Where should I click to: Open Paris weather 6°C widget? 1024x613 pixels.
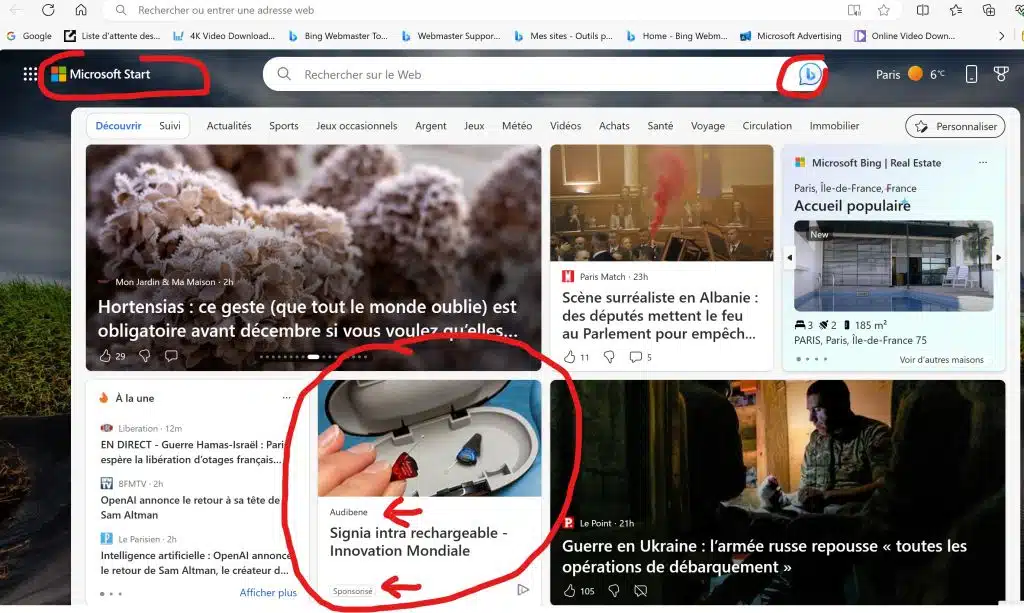910,74
